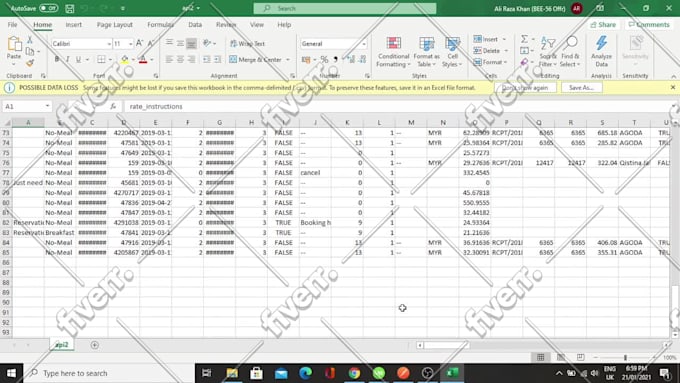Switch to Page Layout view in status bar
The image size is (680, 383).
561,357
